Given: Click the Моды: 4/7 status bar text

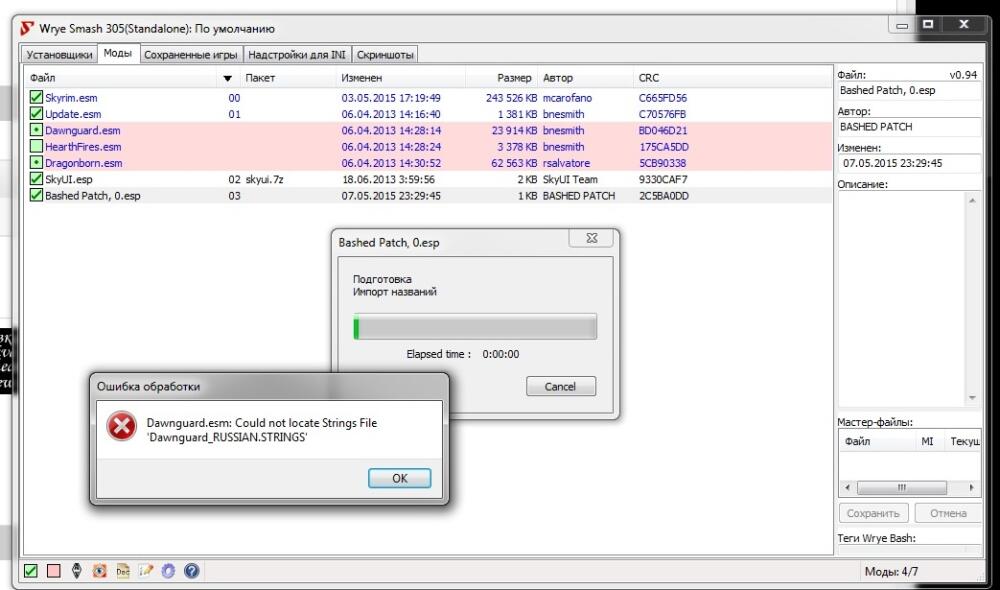Looking at the screenshot, I should pos(891,572).
